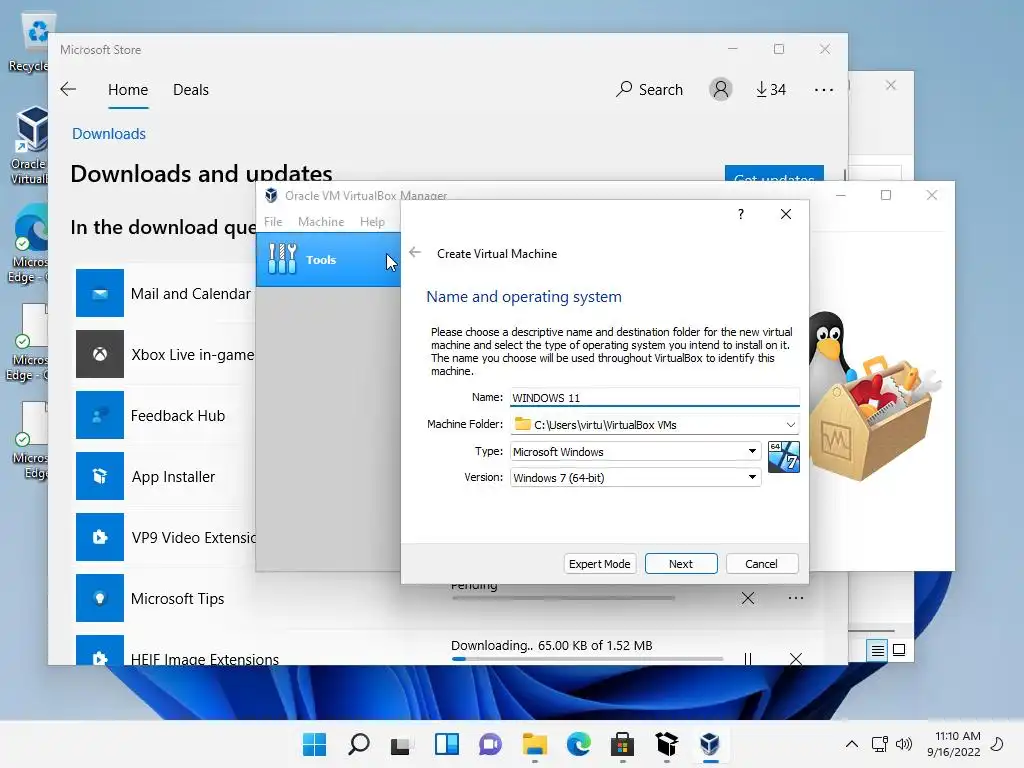The width and height of the screenshot is (1024, 768).
Task: Click Next in Create Virtual Machine
Action: coord(681,564)
